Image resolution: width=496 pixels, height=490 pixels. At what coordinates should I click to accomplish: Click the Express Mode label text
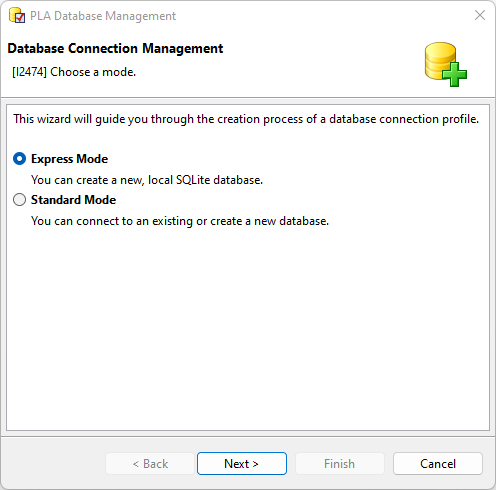(x=69, y=159)
